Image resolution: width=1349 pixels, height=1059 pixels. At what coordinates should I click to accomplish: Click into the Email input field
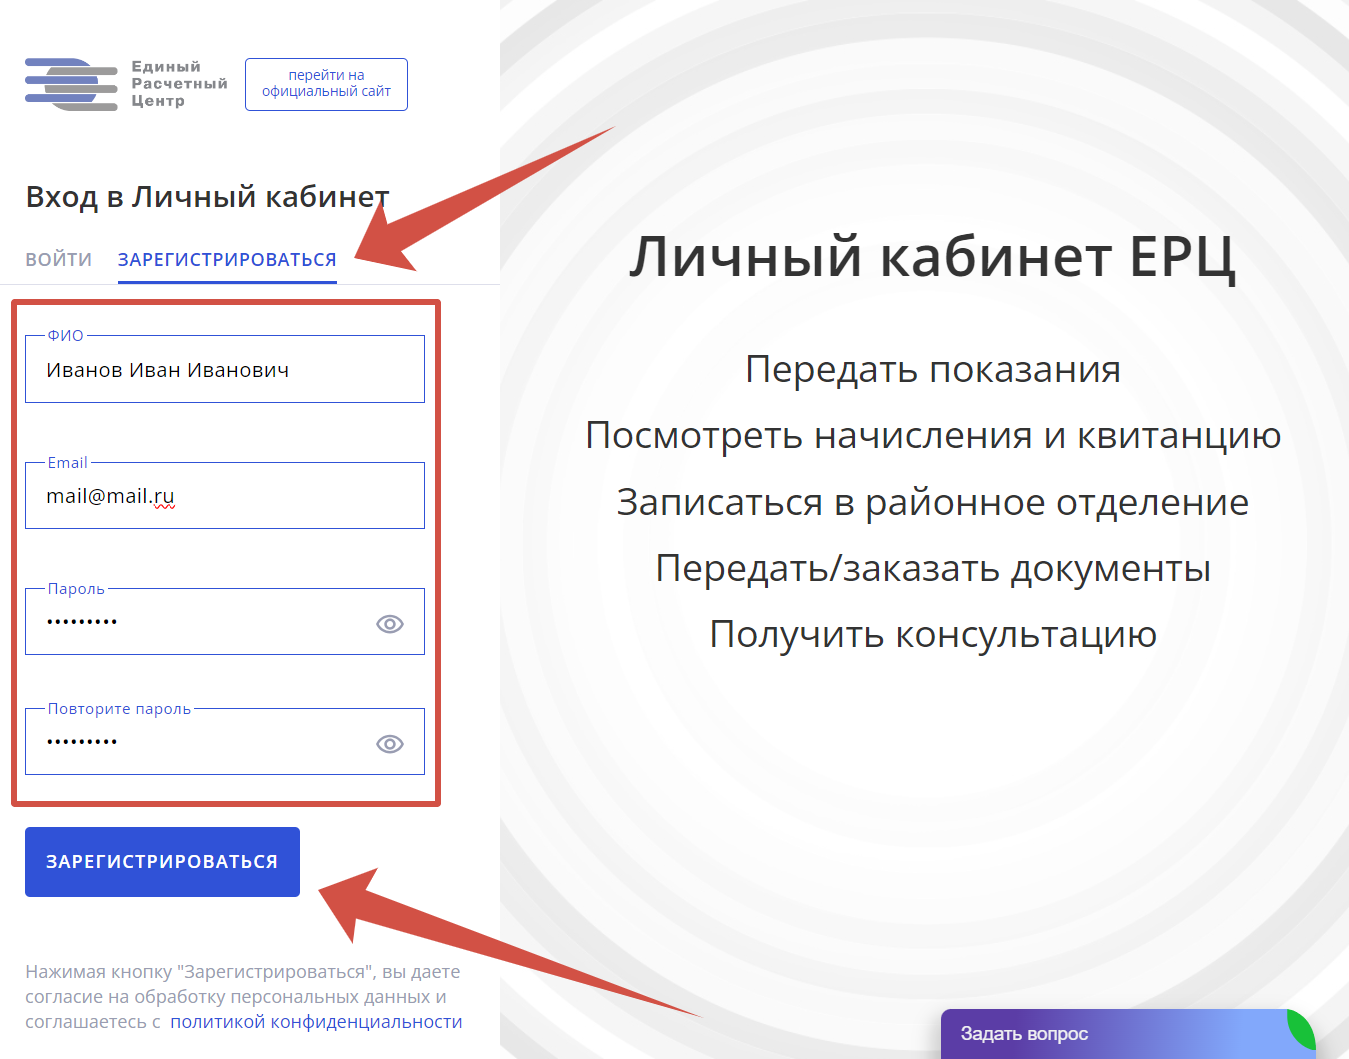tap(224, 496)
